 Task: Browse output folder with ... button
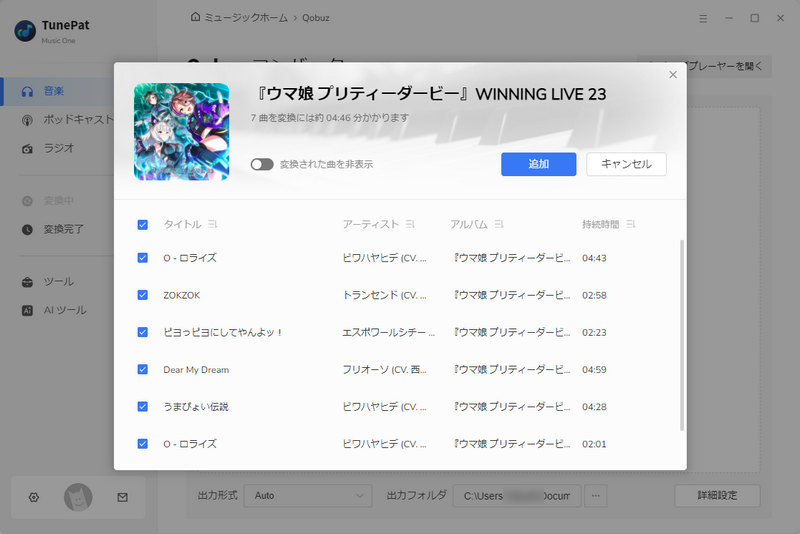pos(596,496)
